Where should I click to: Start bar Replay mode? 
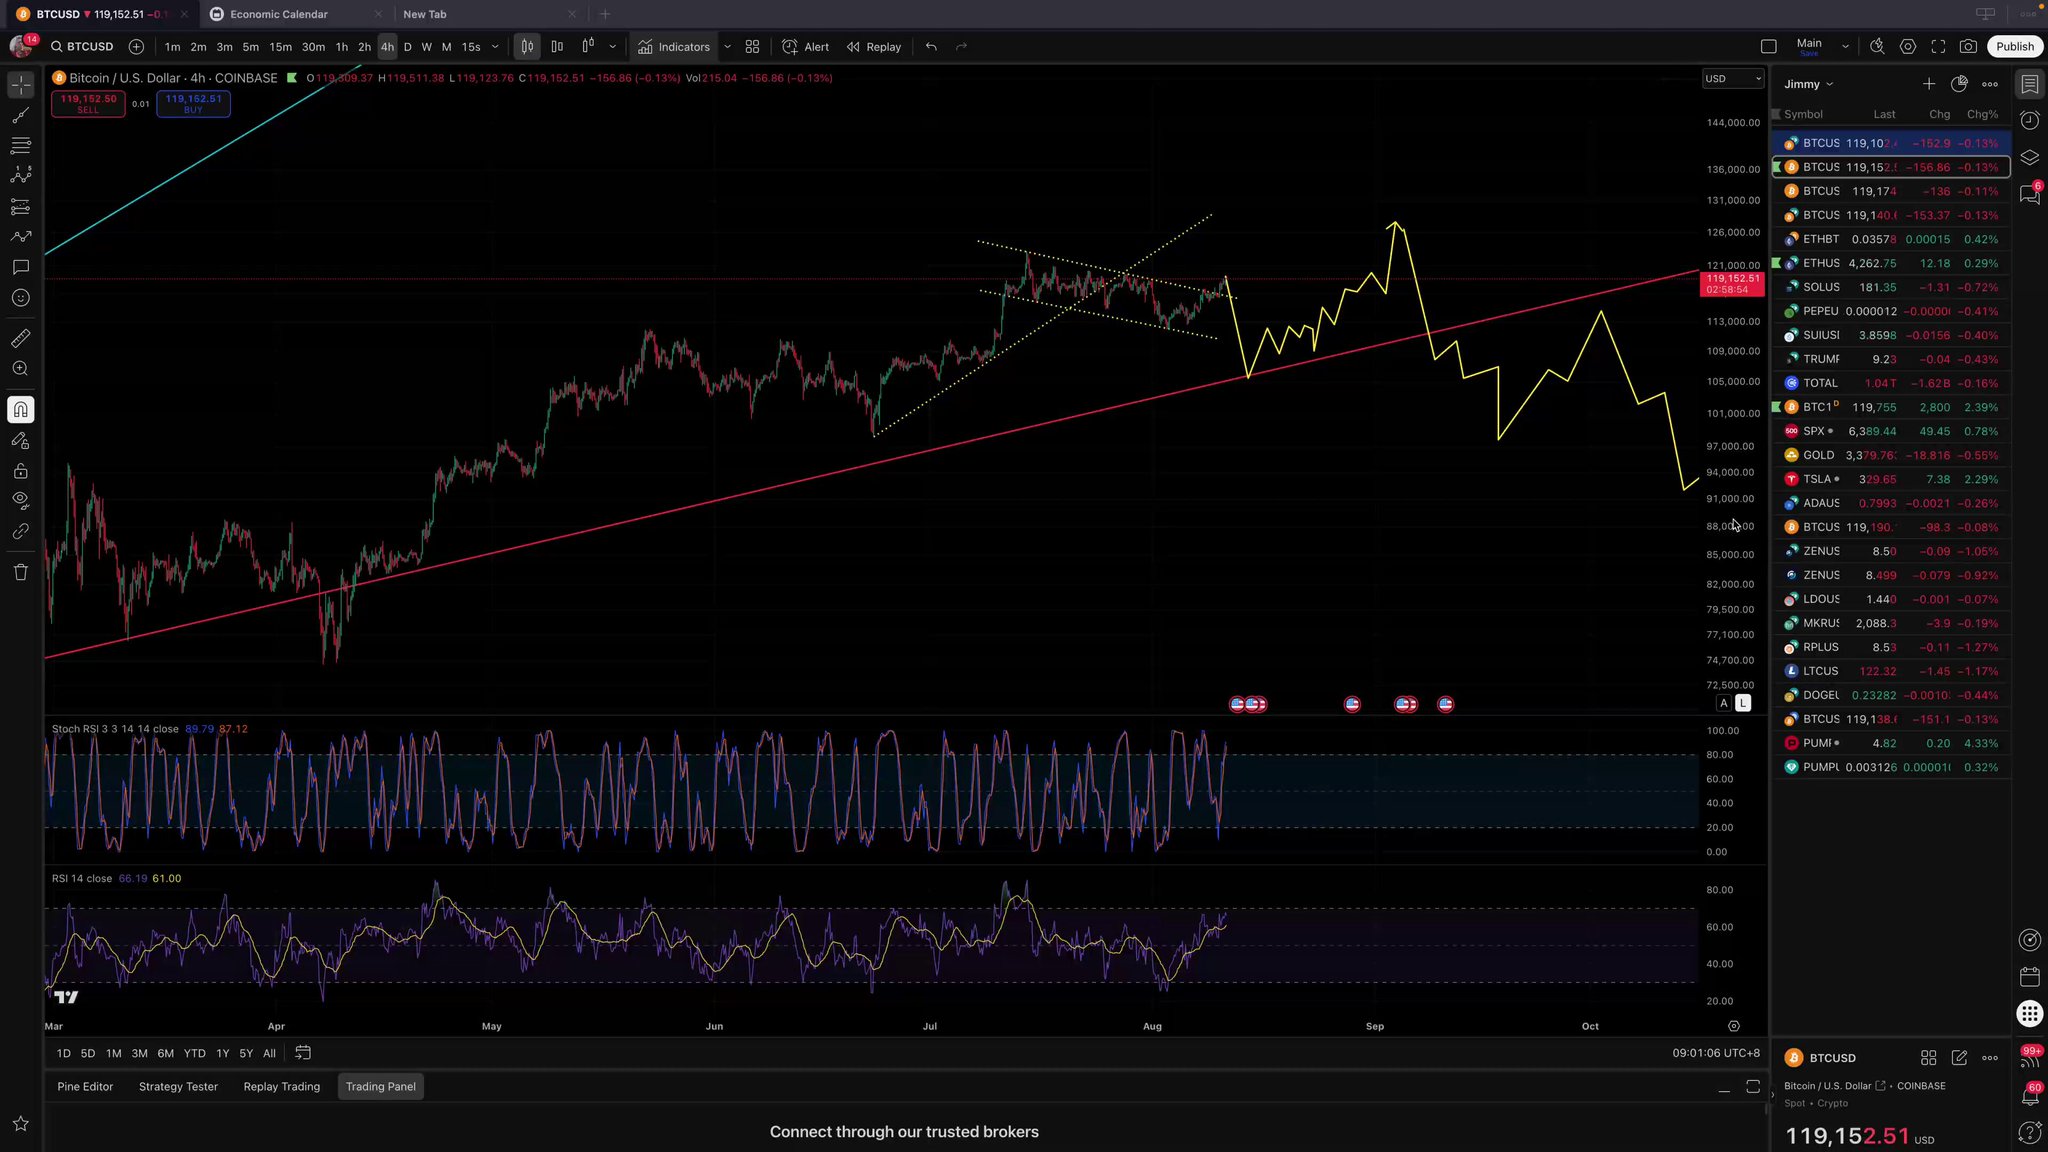coord(874,47)
